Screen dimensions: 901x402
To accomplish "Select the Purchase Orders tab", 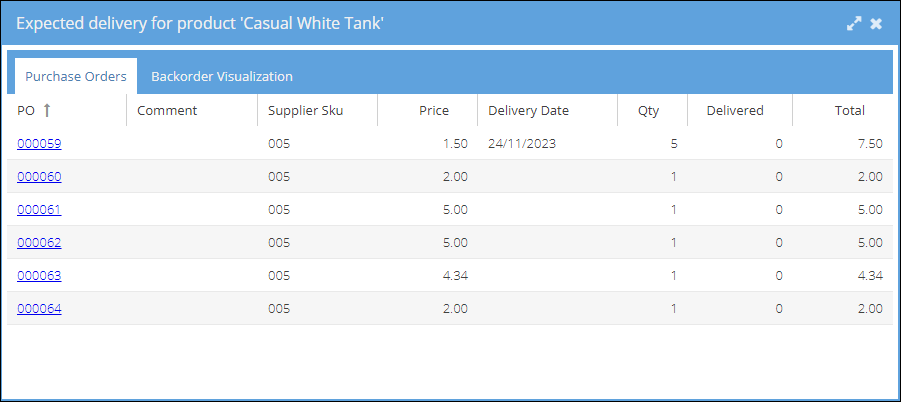I will tap(76, 76).
